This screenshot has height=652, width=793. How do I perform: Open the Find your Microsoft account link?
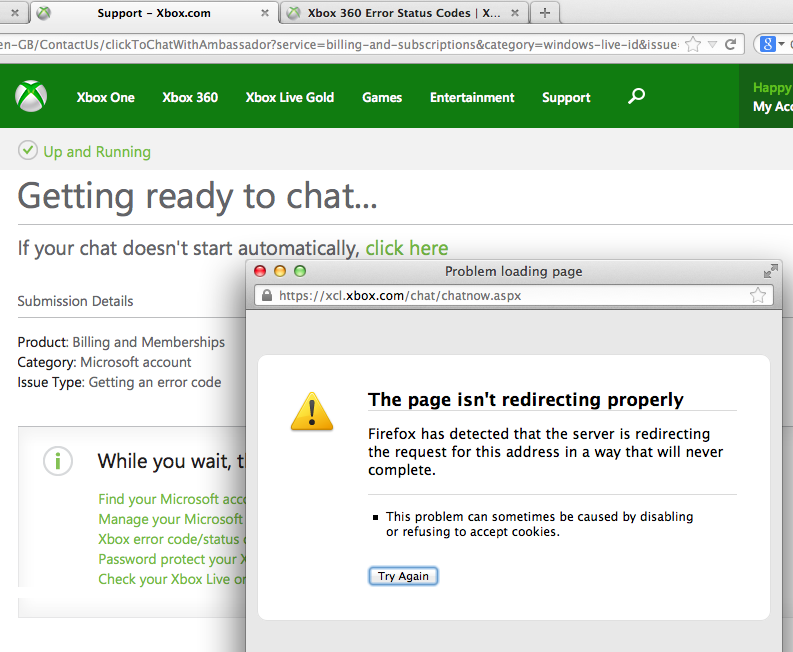pyautogui.click(x=171, y=499)
